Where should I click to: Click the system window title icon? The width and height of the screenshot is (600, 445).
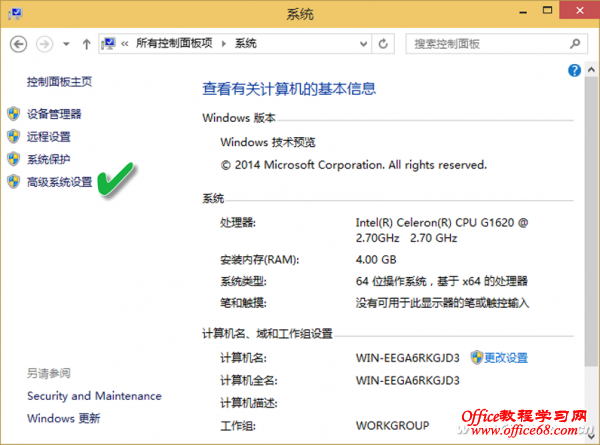[x=15, y=14]
